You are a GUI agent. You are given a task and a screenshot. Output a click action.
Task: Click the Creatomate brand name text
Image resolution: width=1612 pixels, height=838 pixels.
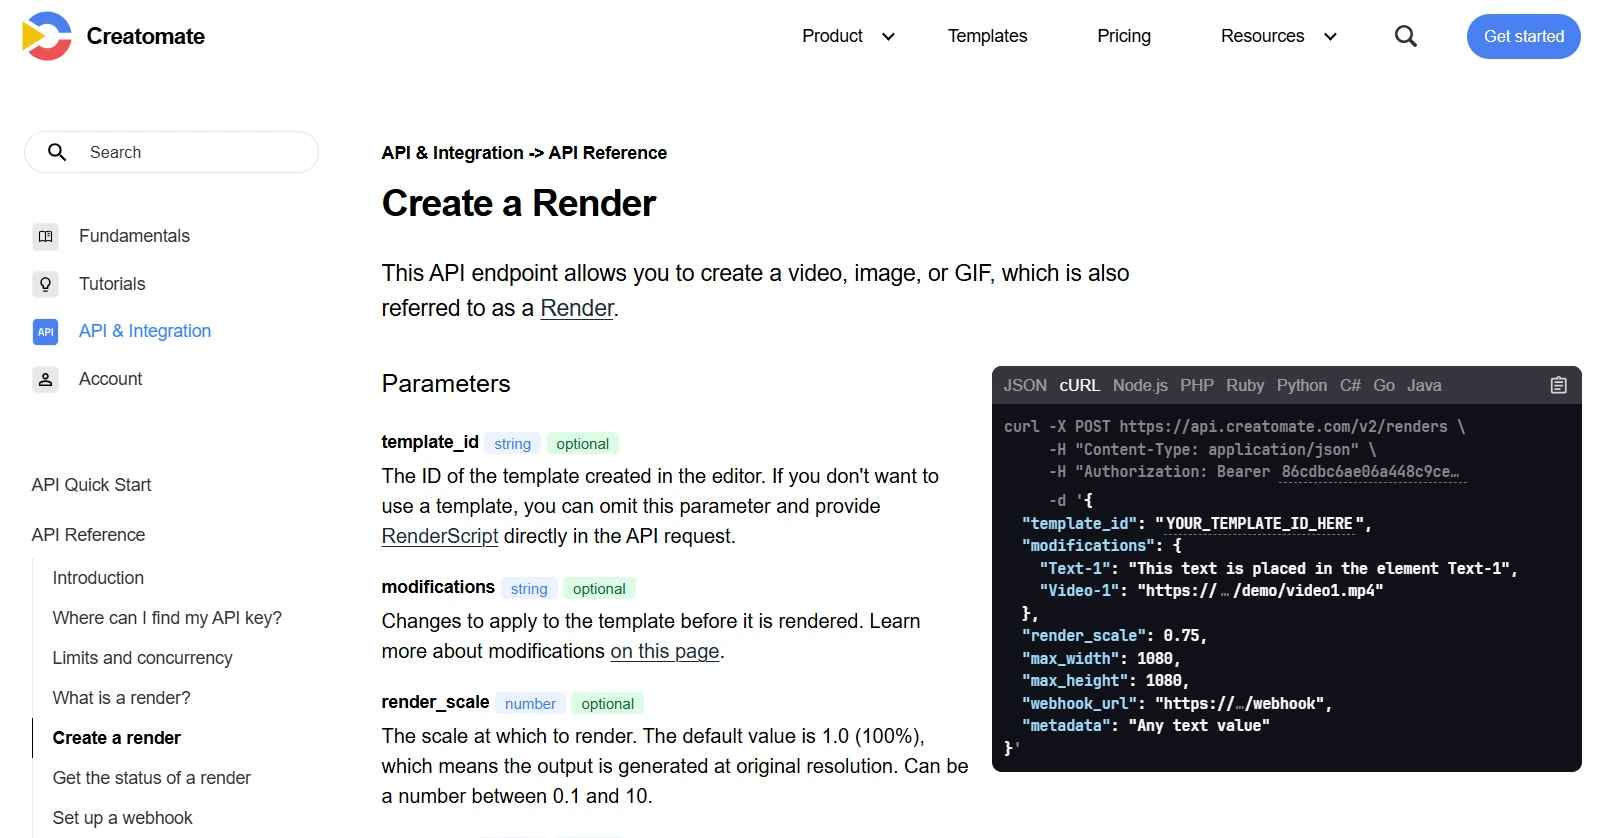146,36
